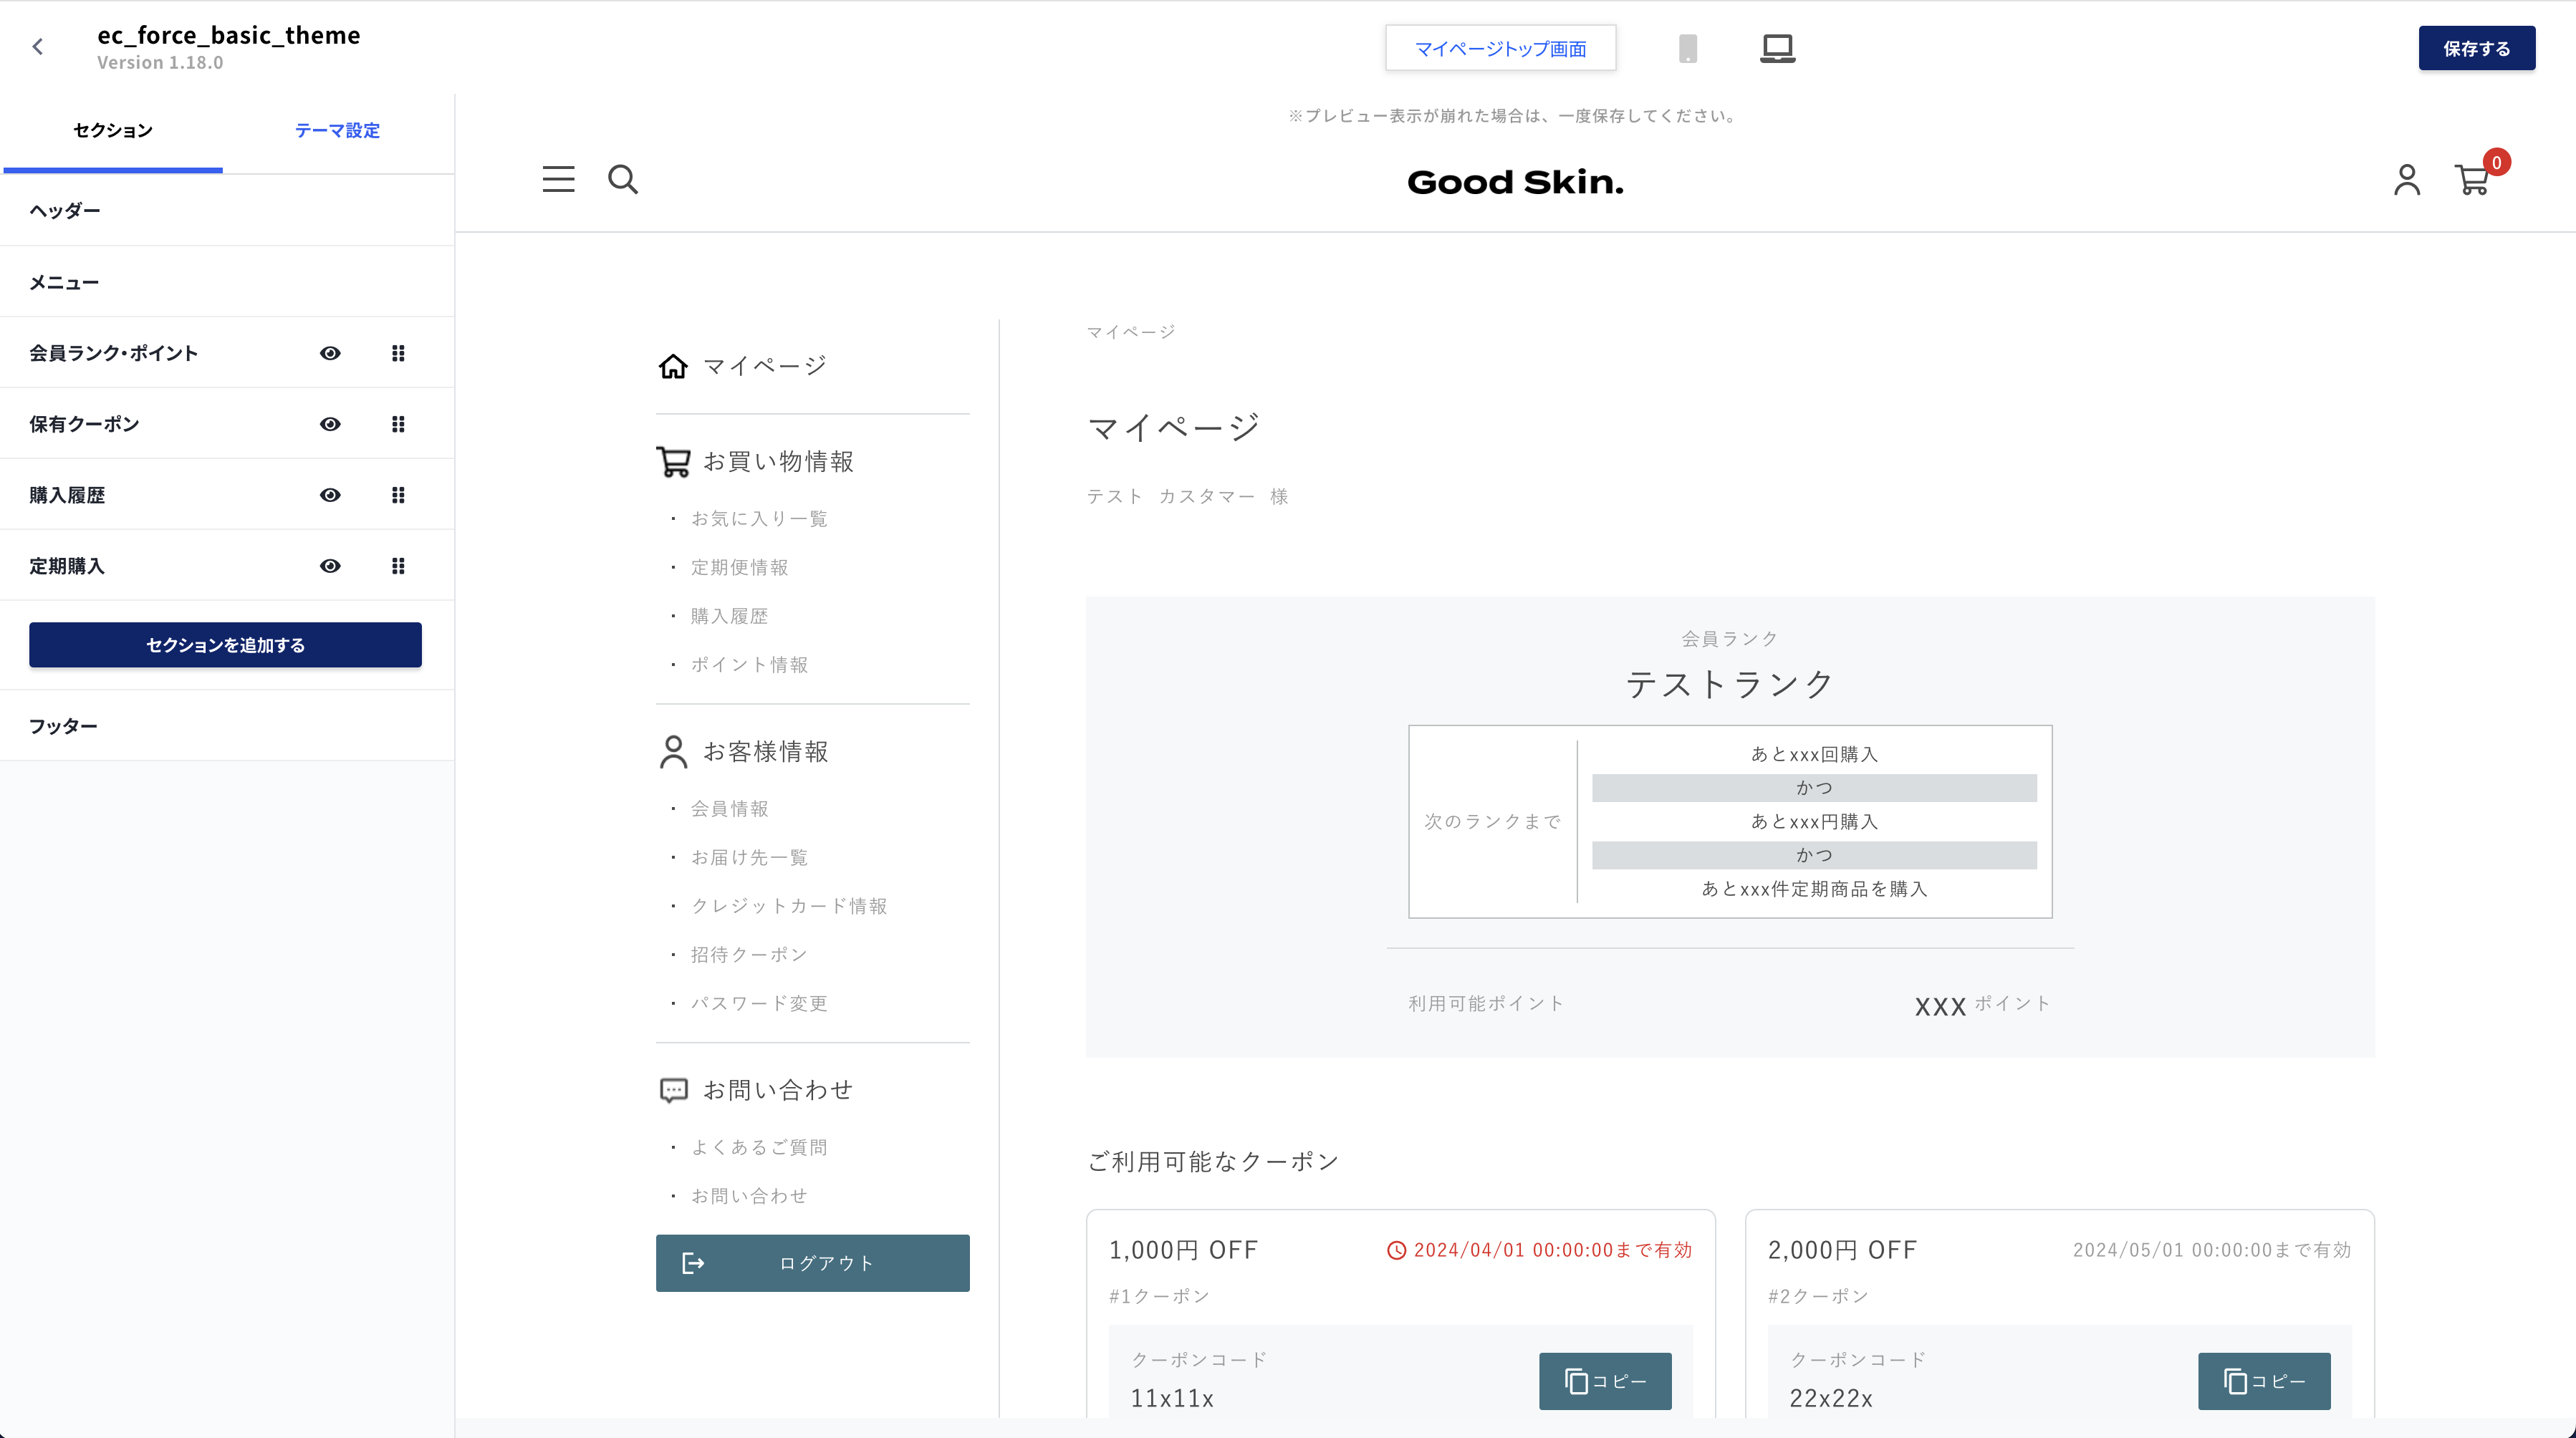The image size is (2576, 1438).
Task: Open the マイページトップ画面 page selector
Action: click(x=1500, y=48)
